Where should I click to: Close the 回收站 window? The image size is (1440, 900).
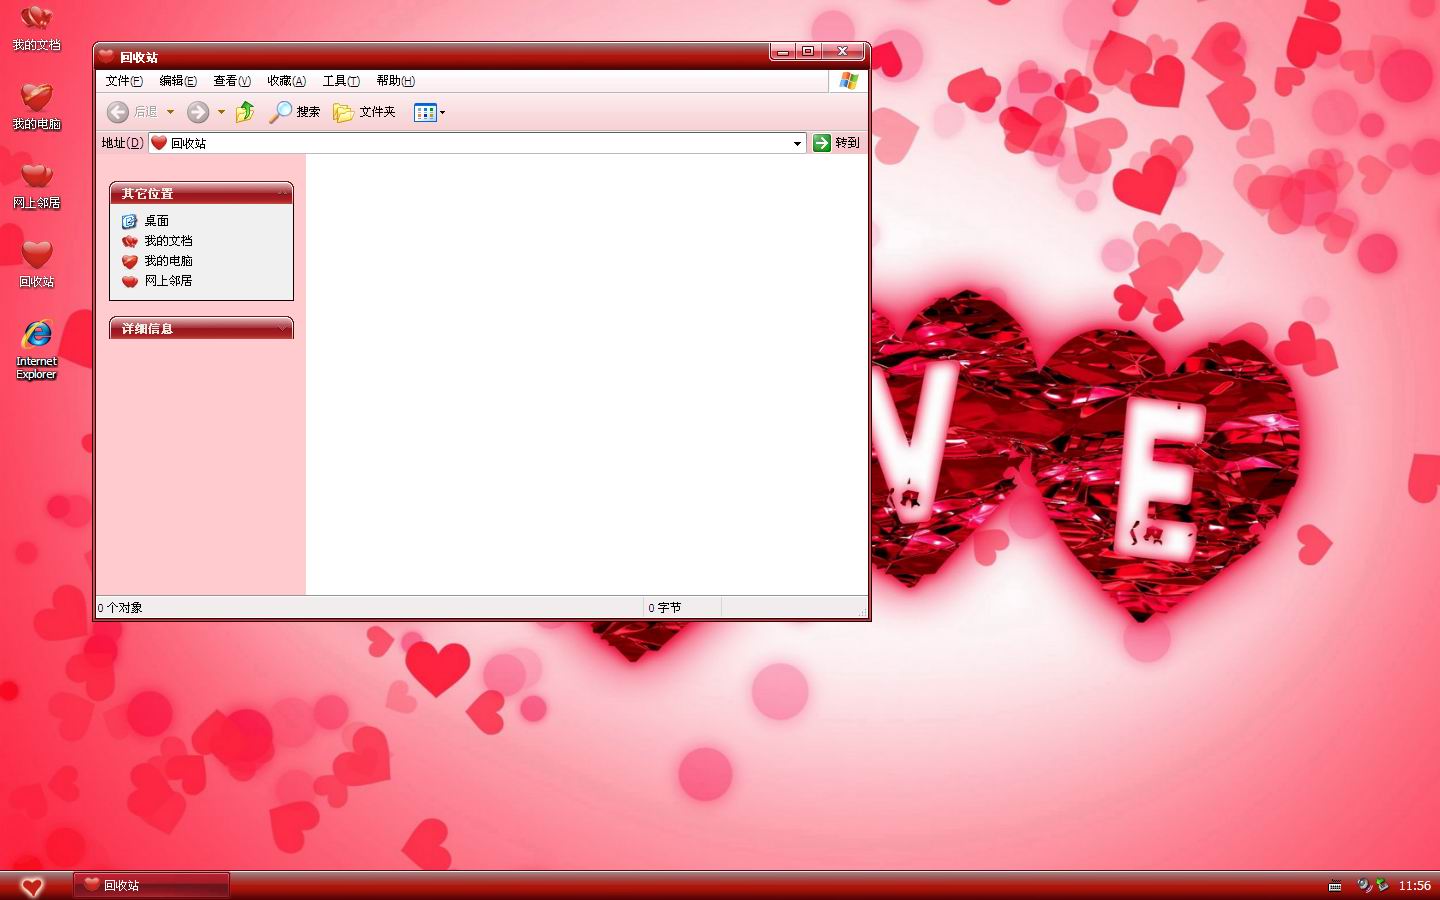click(843, 51)
